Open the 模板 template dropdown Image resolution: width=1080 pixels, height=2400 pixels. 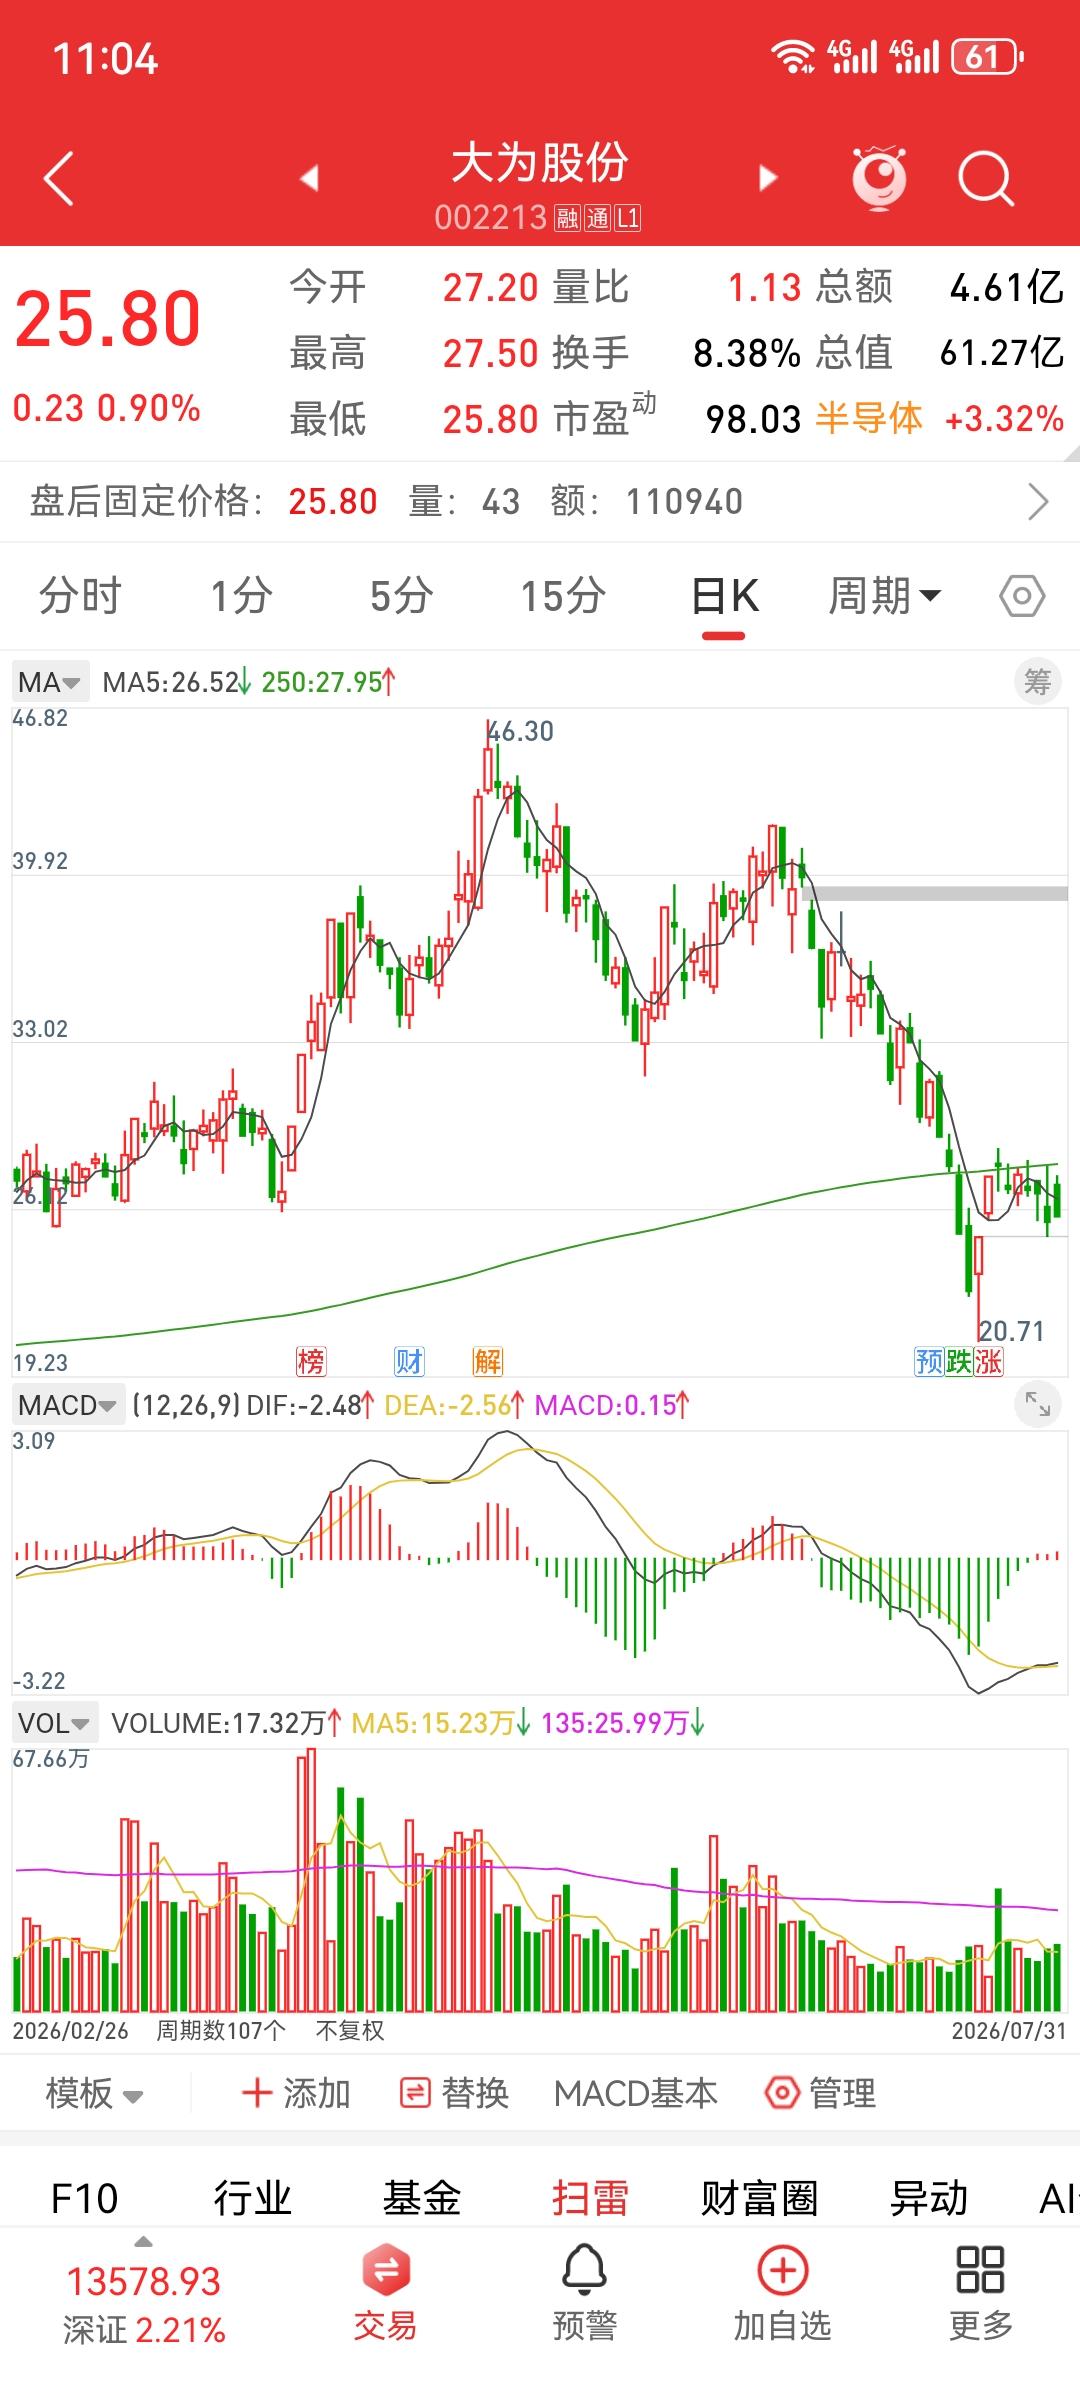click(x=95, y=2093)
